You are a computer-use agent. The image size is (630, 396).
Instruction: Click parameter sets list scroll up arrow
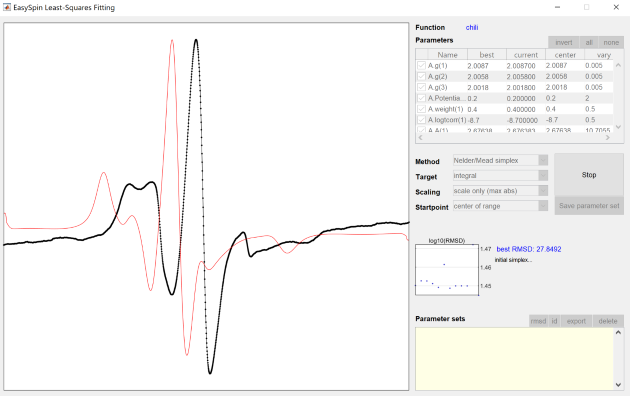618,333
